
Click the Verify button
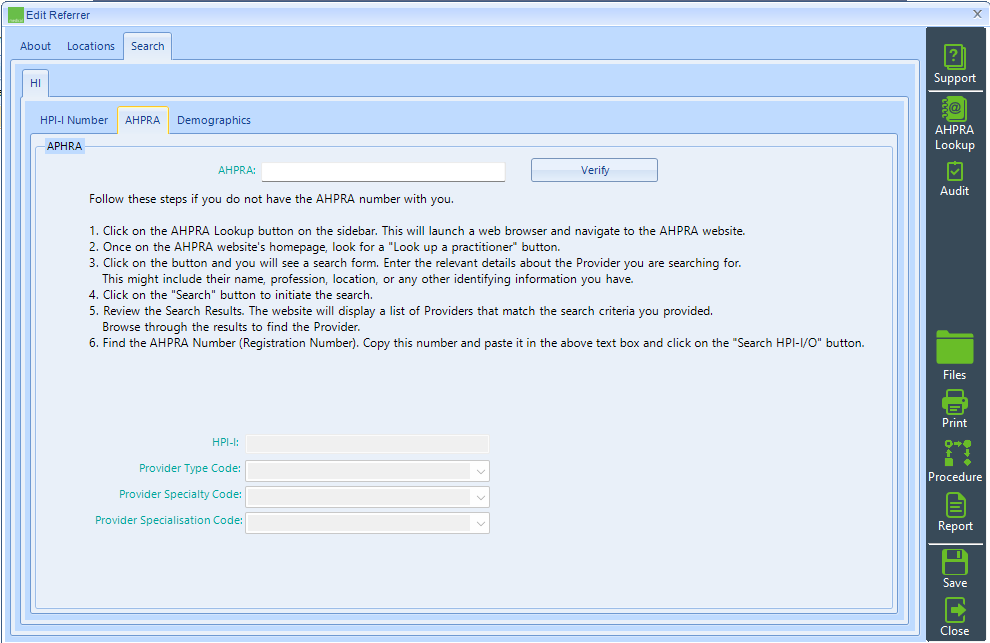594,170
